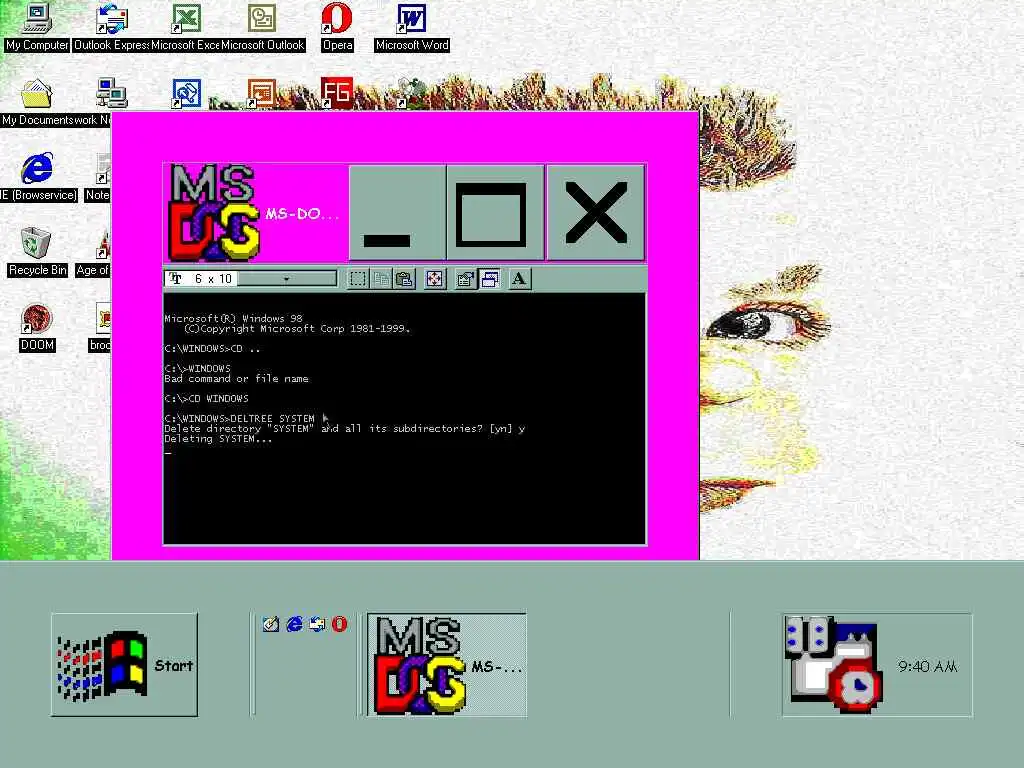Toggle the Background toolbar button

[489, 280]
